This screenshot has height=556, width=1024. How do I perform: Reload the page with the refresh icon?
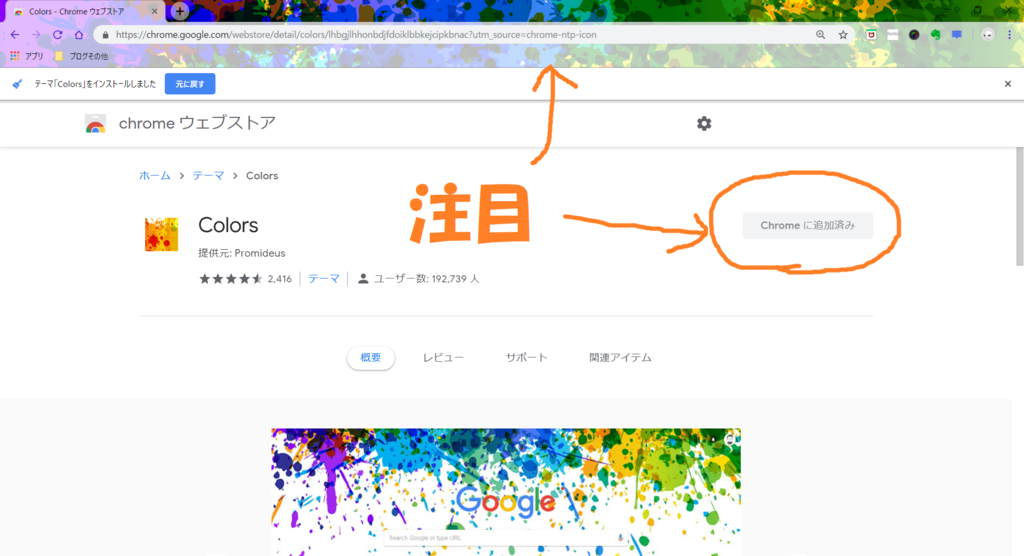[x=57, y=35]
